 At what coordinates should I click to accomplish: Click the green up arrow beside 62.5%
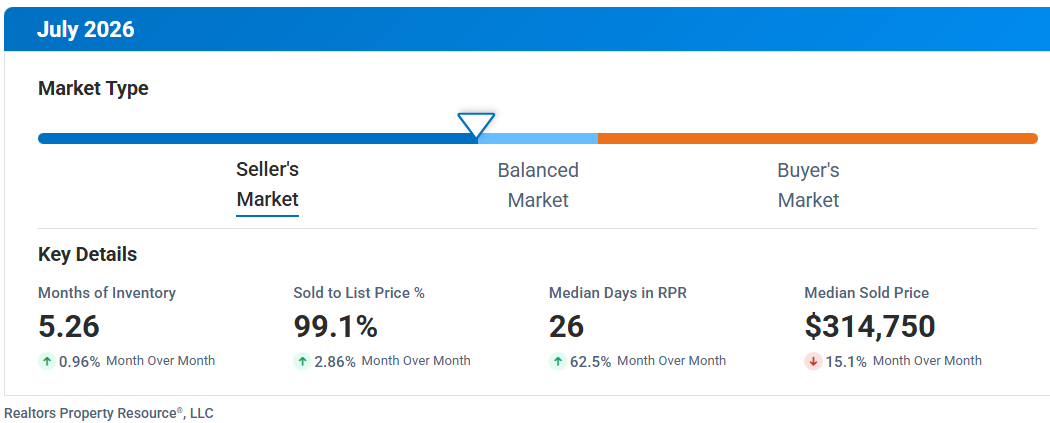(558, 361)
